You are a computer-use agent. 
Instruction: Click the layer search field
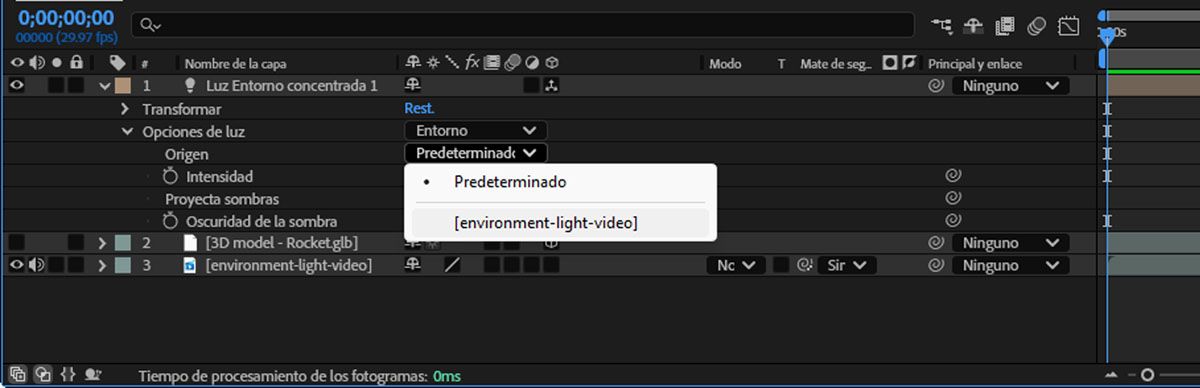523,25
